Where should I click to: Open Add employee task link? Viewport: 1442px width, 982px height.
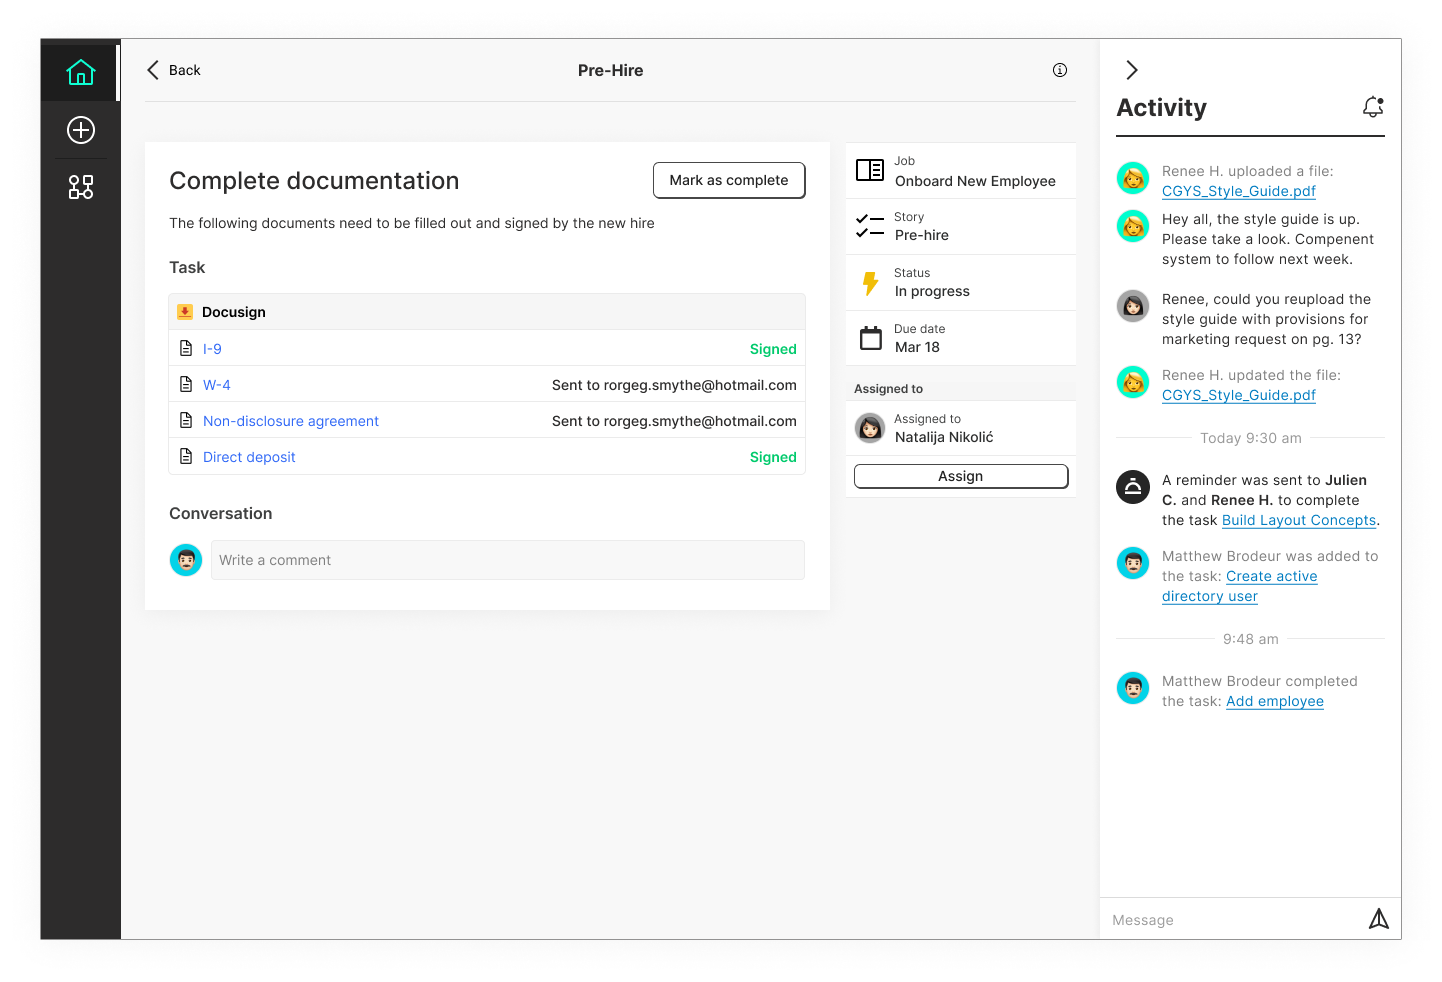coord(1275,701)
